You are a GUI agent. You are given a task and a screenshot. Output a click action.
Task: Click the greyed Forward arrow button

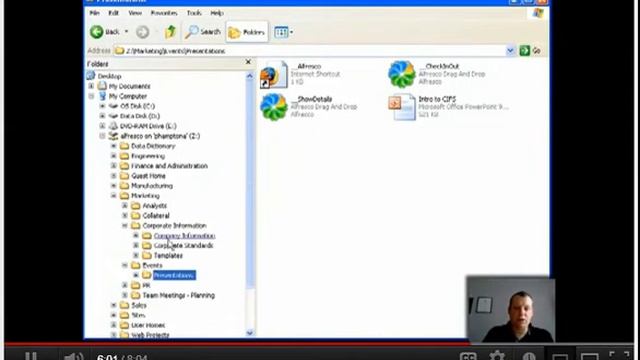(x=142, y=32)
